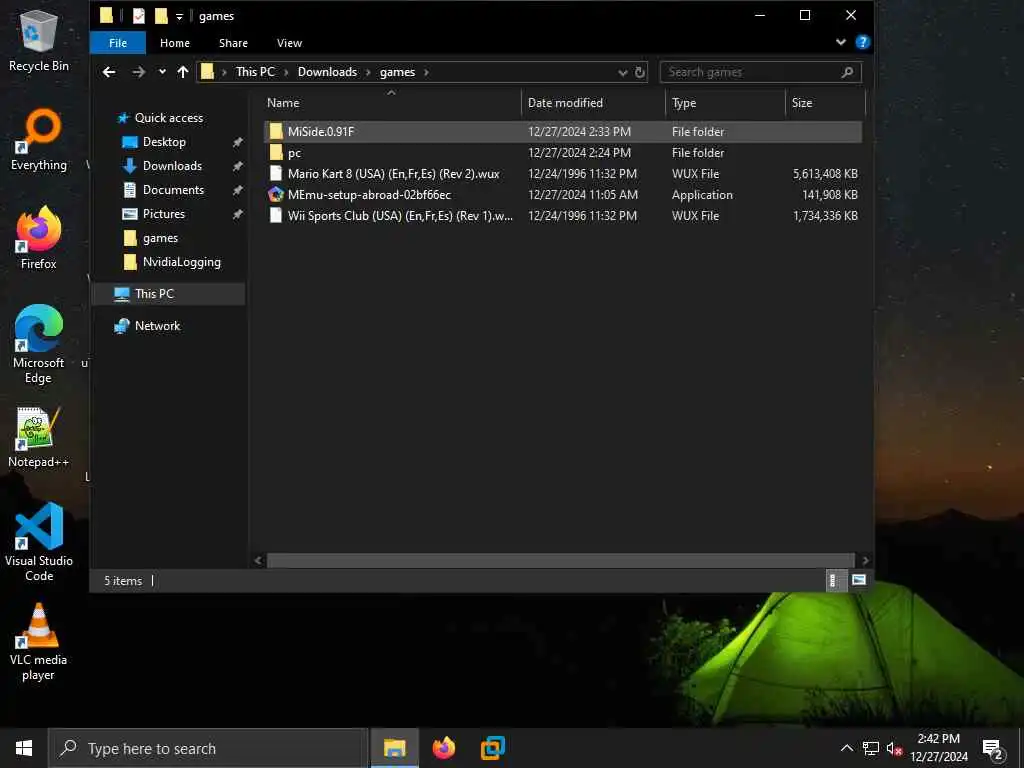
Task: Sort by the Name column header
Action: [x=392, y=103]
